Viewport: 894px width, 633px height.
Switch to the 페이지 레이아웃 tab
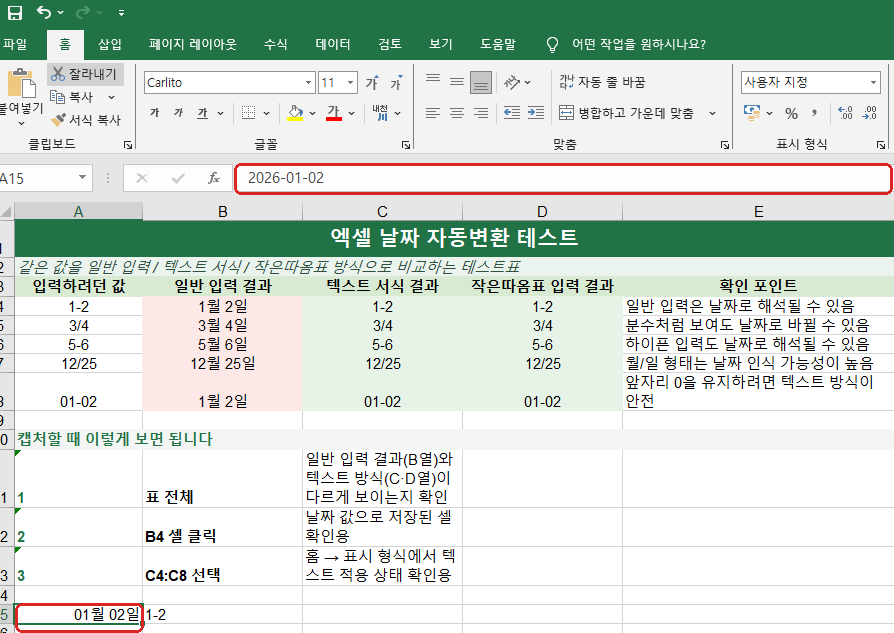(x=193, y=44)
